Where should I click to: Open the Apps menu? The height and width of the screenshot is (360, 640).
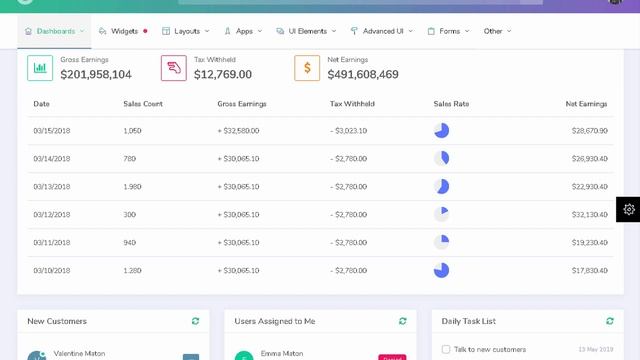click(243, 31)
